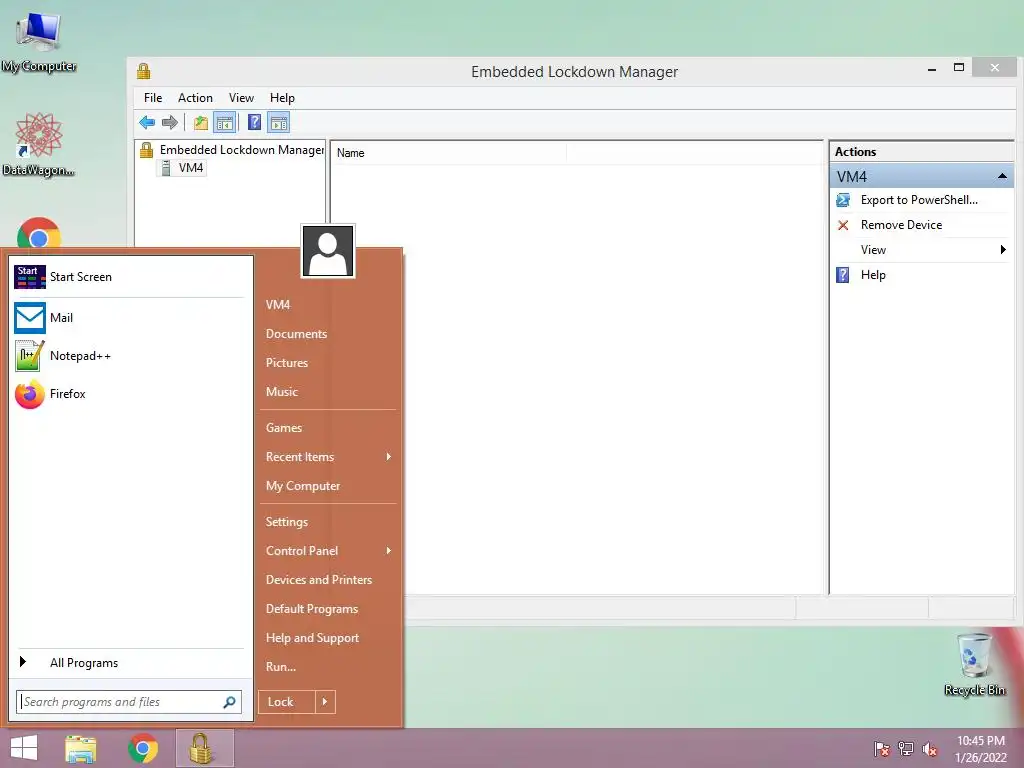Toggle the Show/Hide Console Tree toolbar icon

[224, 122]
